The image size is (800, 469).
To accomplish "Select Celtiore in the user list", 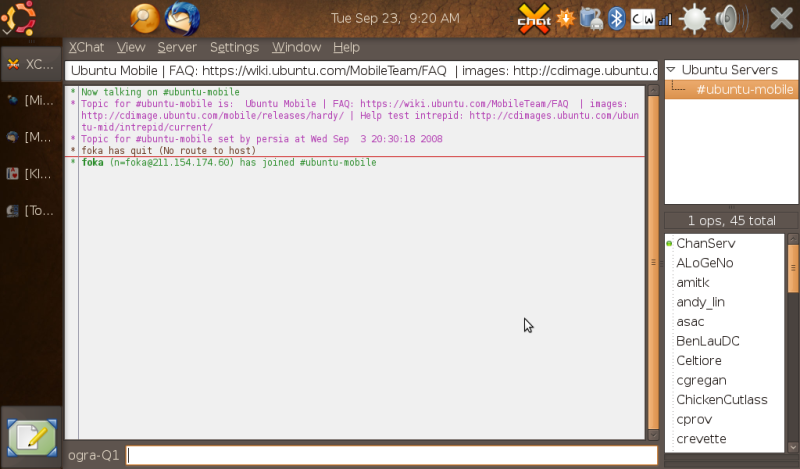I will [699, 360].
